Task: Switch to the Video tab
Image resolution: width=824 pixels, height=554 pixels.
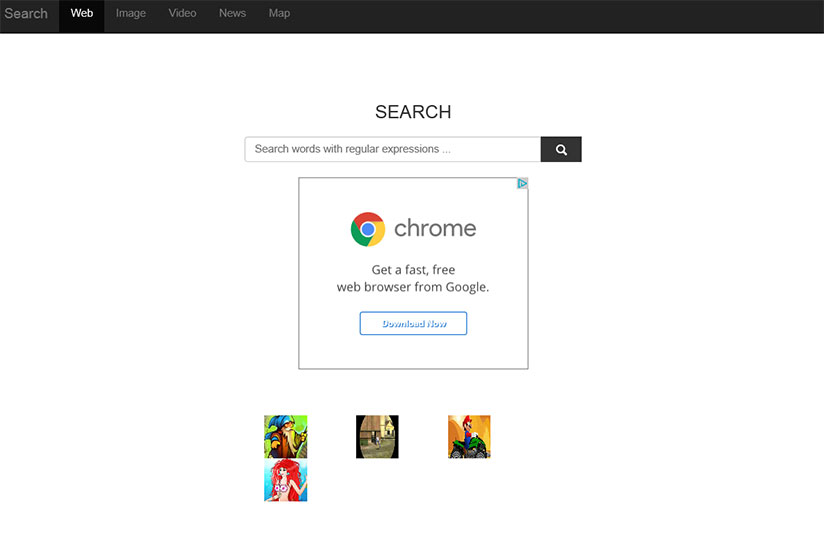Action: 182,13
